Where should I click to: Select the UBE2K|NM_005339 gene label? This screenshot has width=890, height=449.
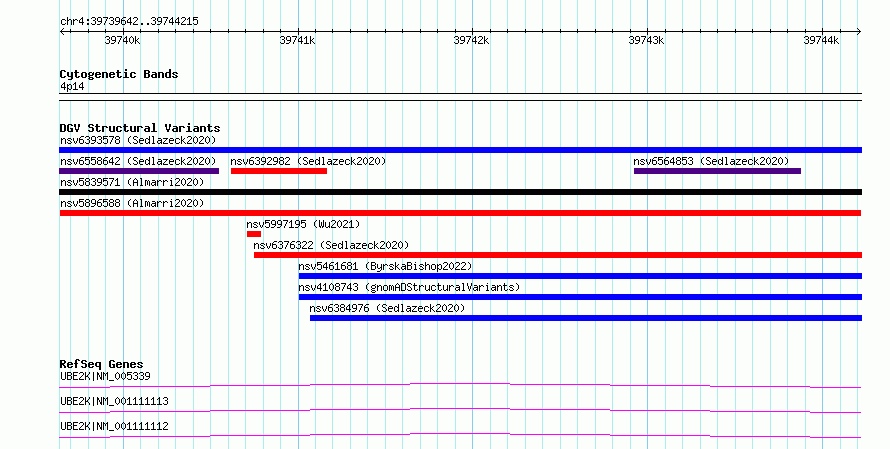105,376
